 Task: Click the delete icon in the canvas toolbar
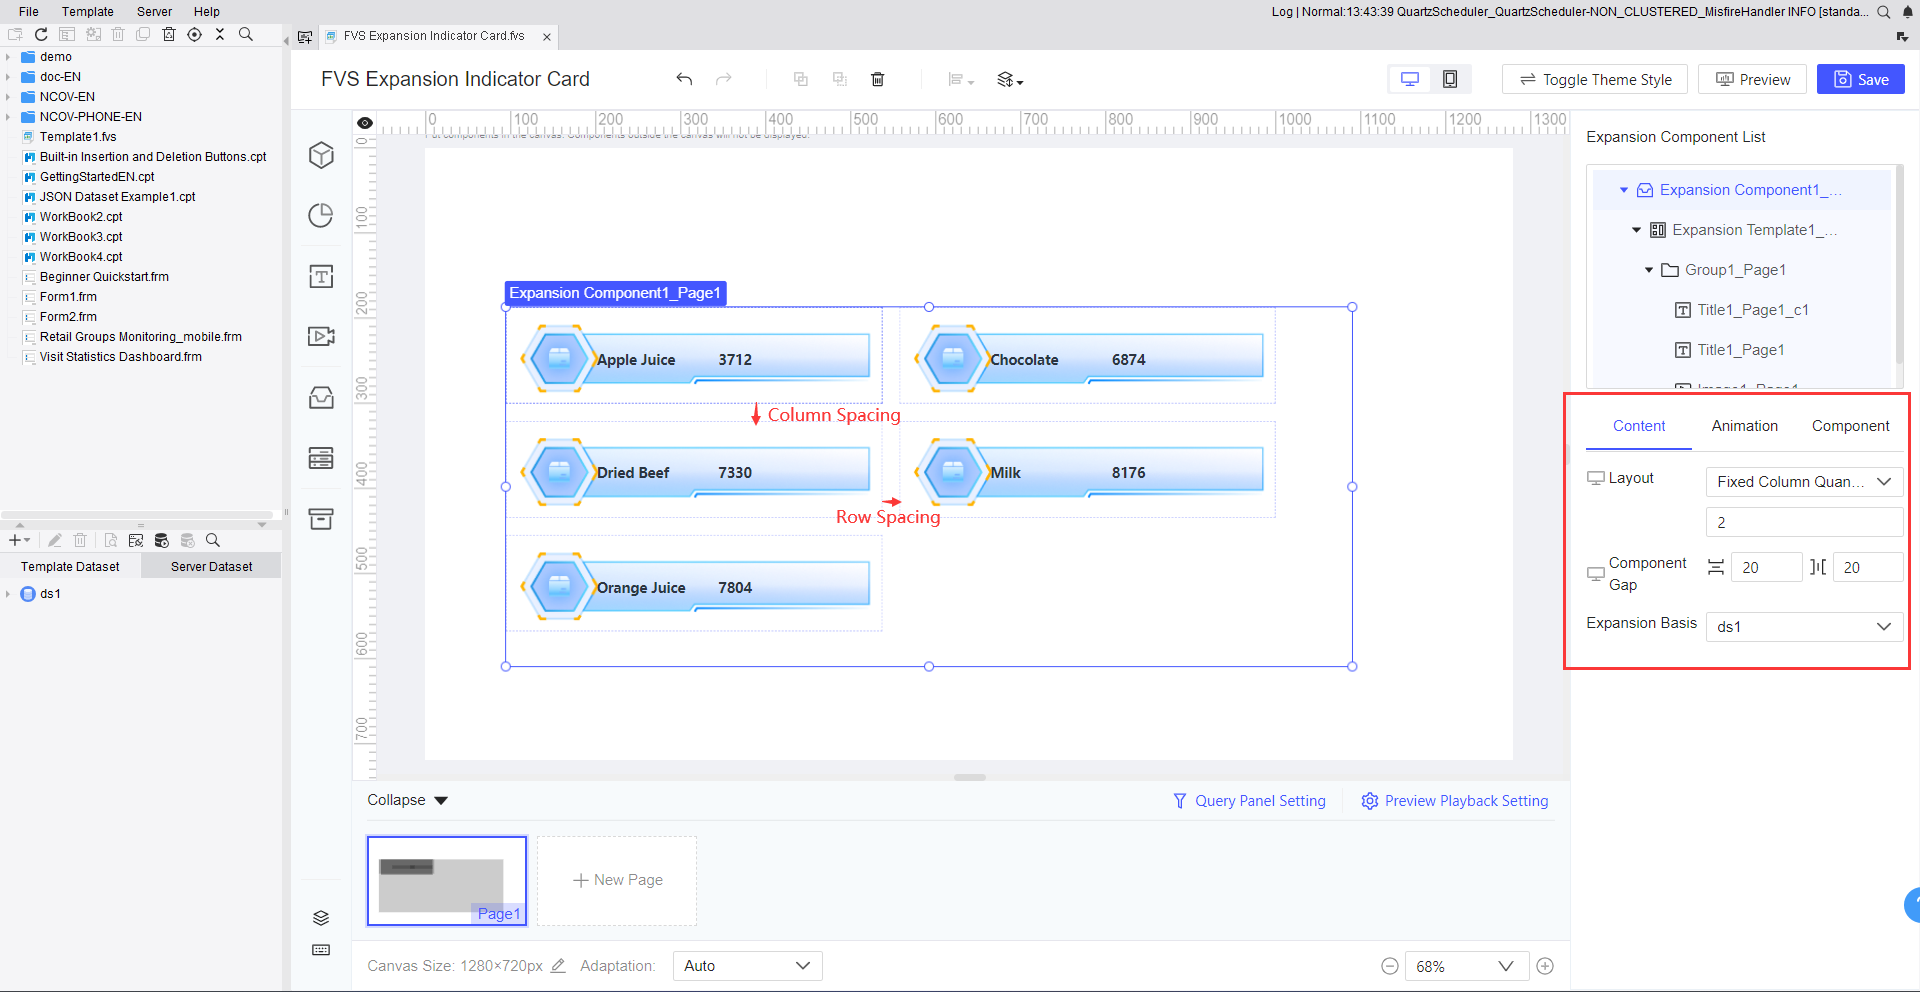878,79
